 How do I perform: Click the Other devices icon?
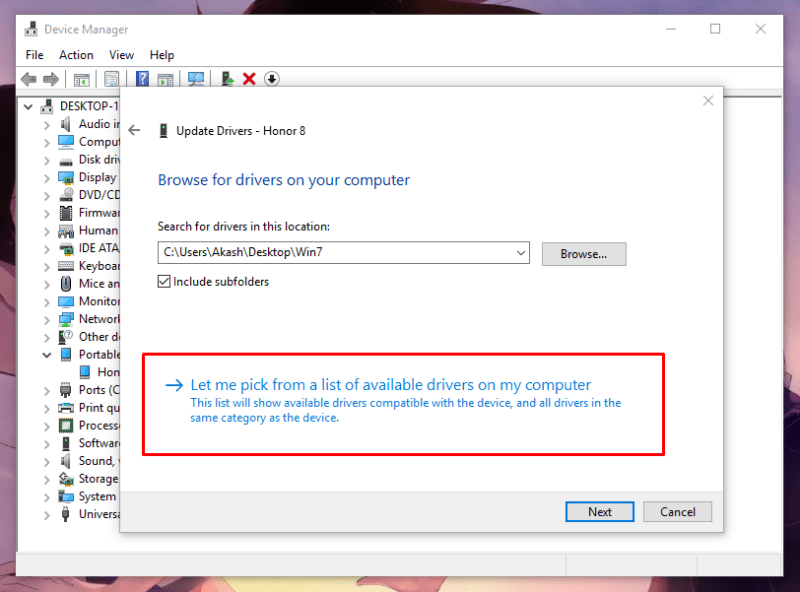pos(66,337)
